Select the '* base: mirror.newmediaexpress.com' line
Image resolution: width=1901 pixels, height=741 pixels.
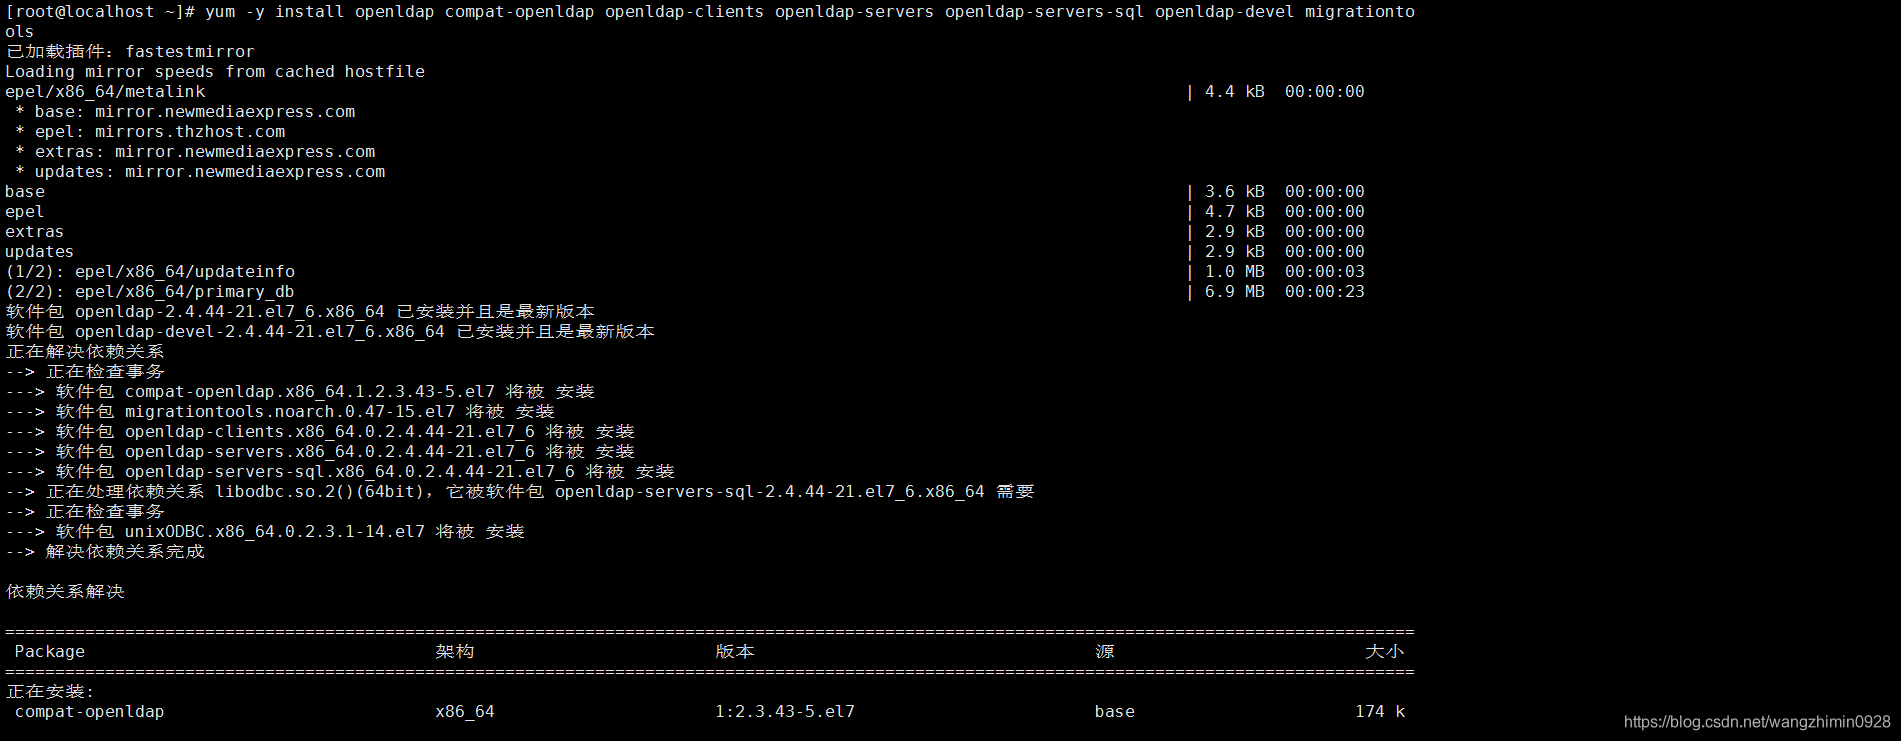tap(185, 112)
